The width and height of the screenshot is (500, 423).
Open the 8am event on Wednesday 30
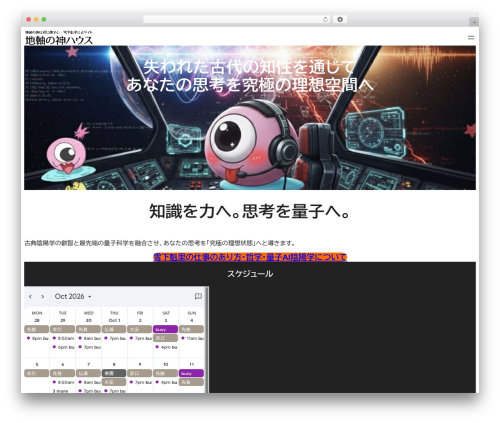click(89, 338)
